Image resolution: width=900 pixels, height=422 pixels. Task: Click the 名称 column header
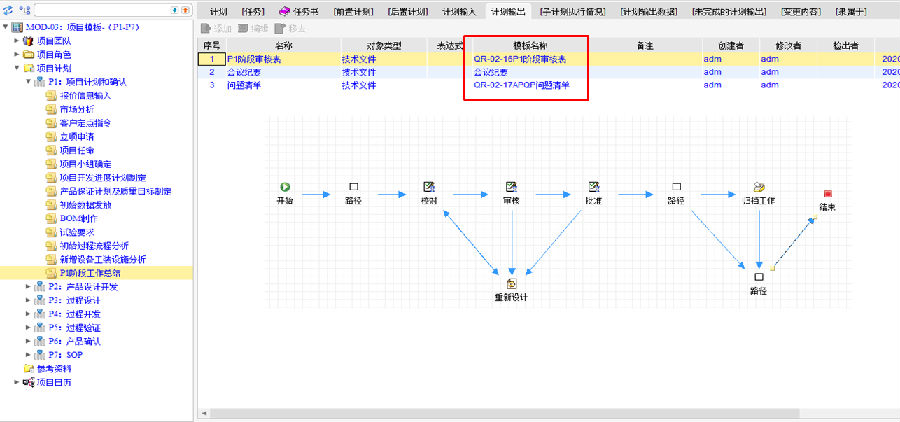[284, 45]
